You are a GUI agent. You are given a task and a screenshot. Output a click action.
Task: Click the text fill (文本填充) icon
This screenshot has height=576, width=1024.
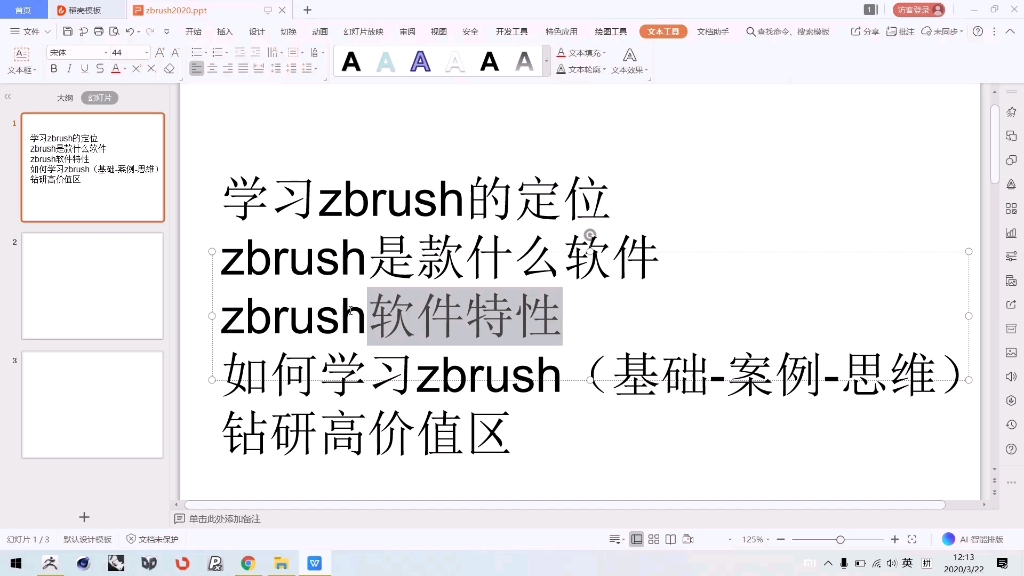click(x=561, y=53)
